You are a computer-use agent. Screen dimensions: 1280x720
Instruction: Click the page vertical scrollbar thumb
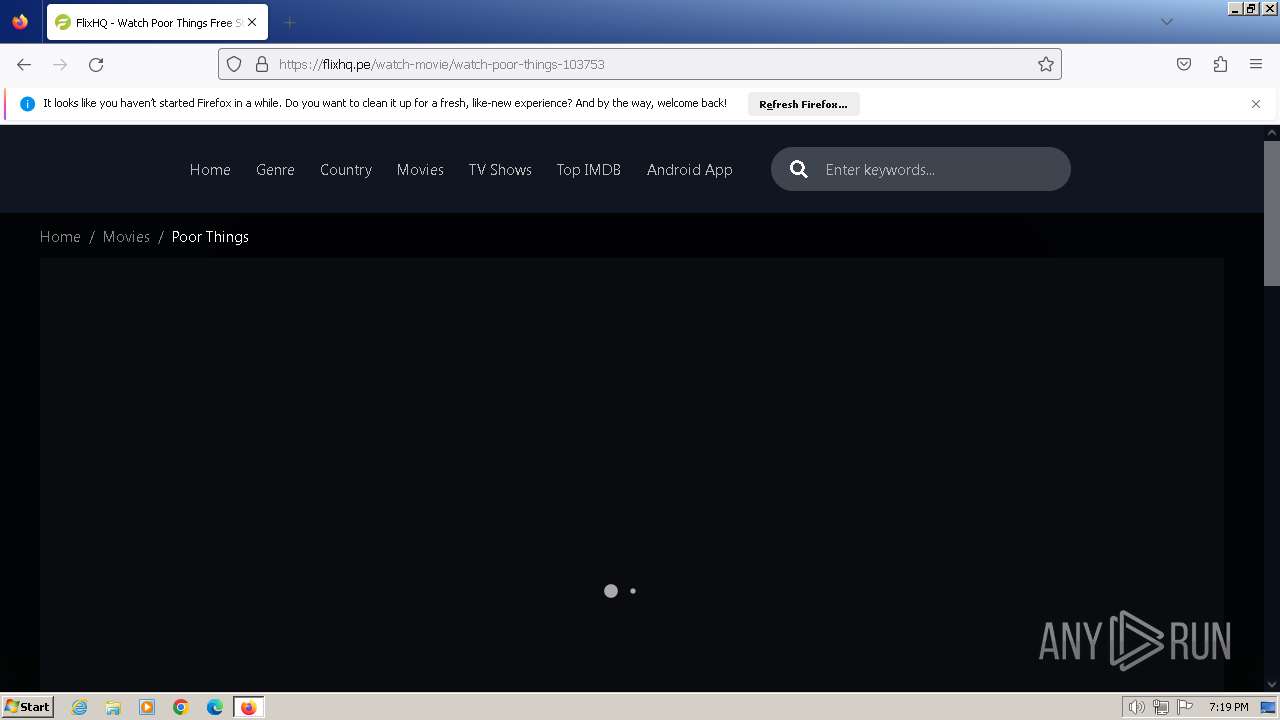1272,213
